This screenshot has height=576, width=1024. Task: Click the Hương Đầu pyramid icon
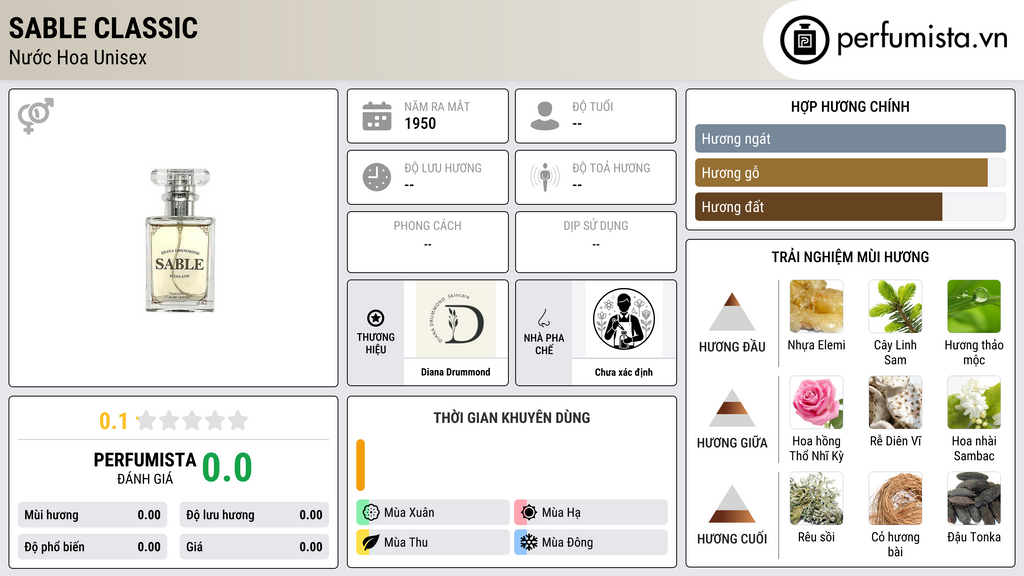[732, 312]
